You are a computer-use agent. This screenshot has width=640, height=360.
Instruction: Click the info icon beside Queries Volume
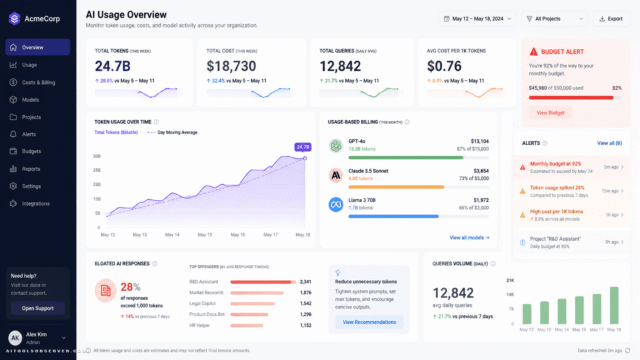pyautogui.click(x=493, y=264)
